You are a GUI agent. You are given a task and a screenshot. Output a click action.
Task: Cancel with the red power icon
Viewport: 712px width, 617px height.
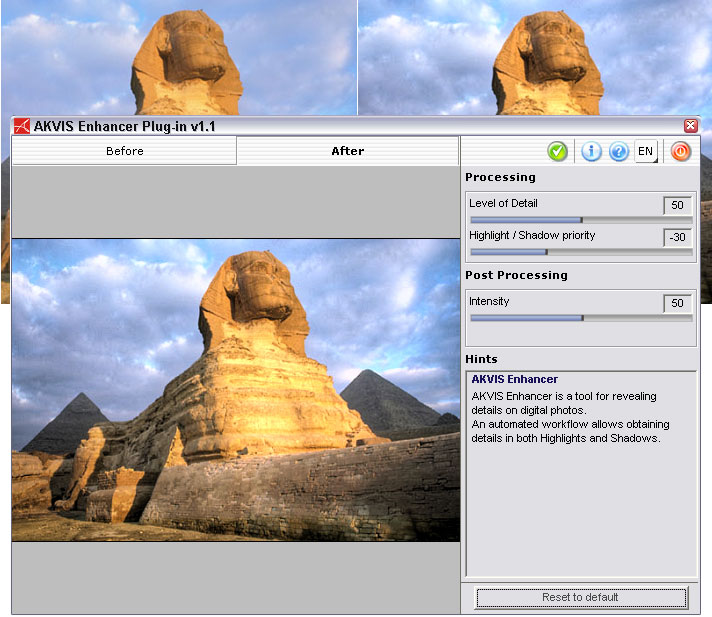click(680, 151)
